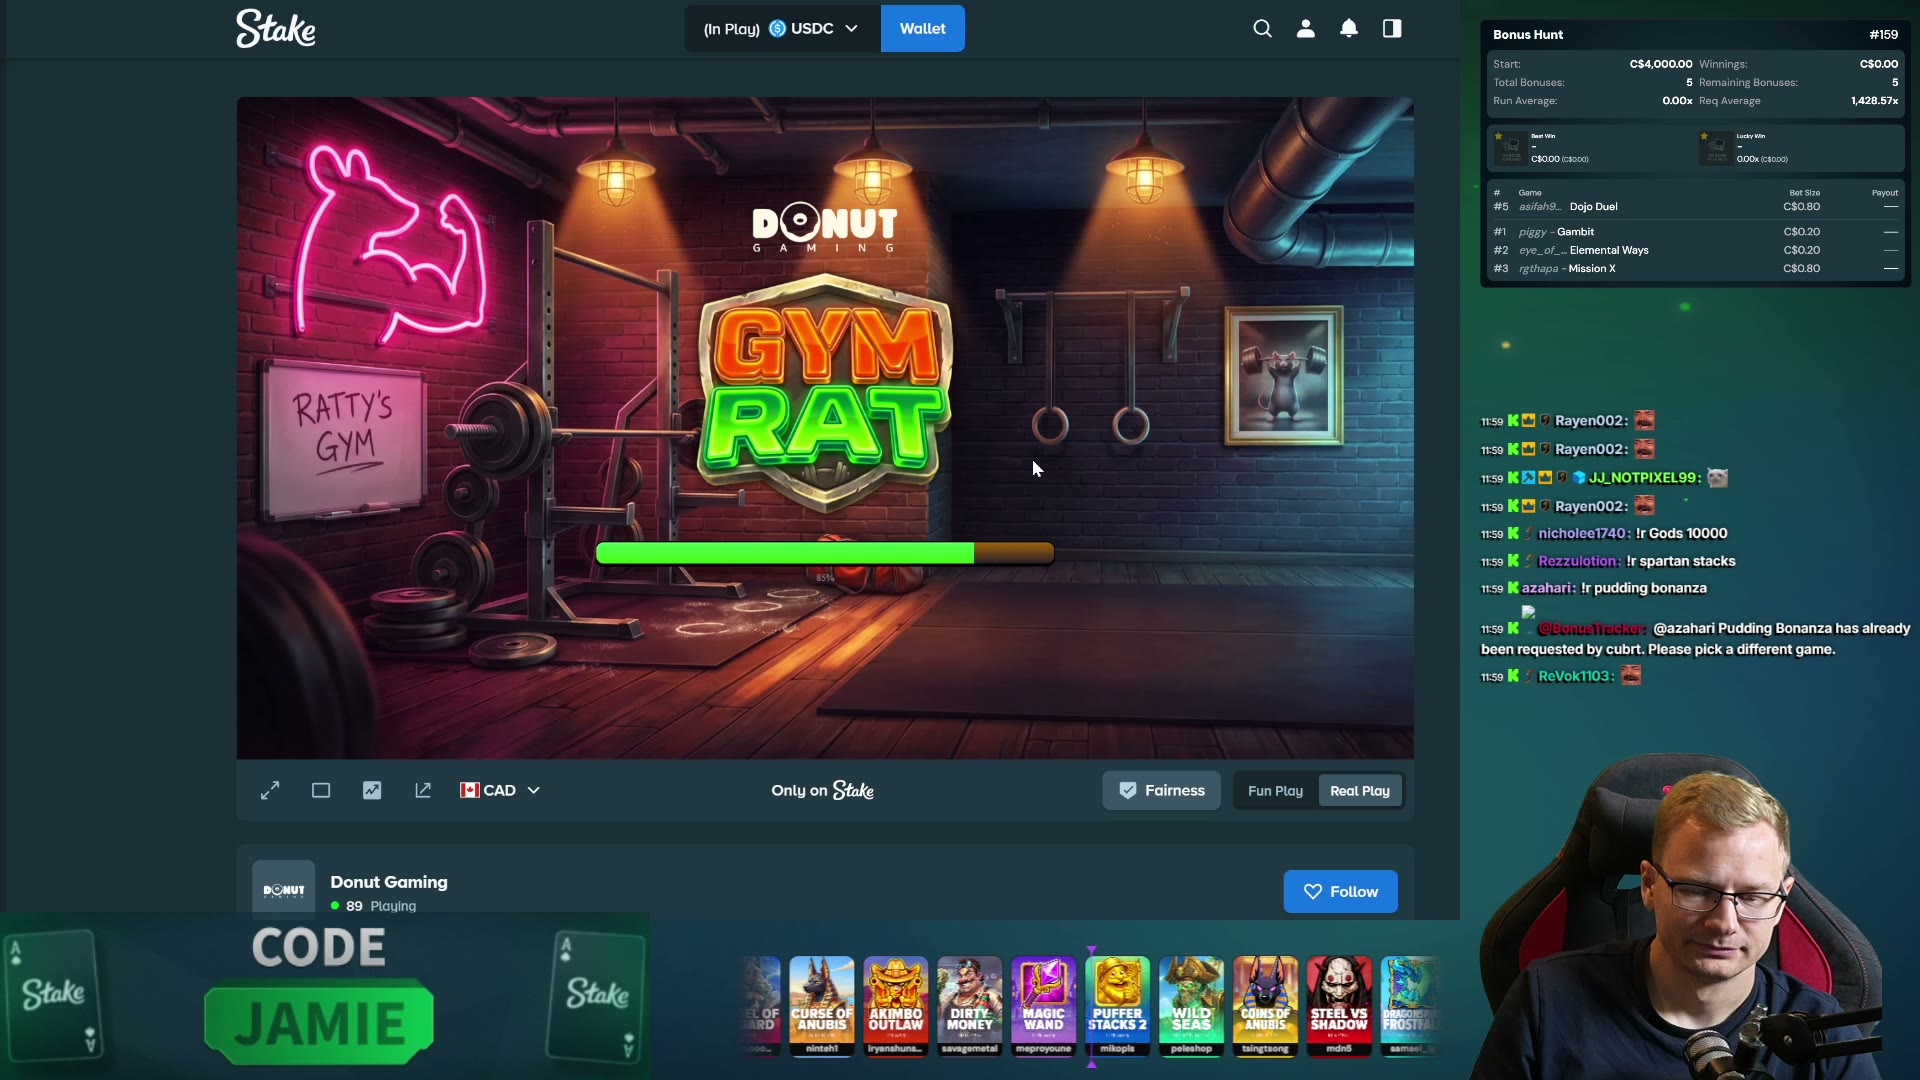The image size is (1920, 1080).
Task: Select Fun Play mode
Action: coord(1276,790)
